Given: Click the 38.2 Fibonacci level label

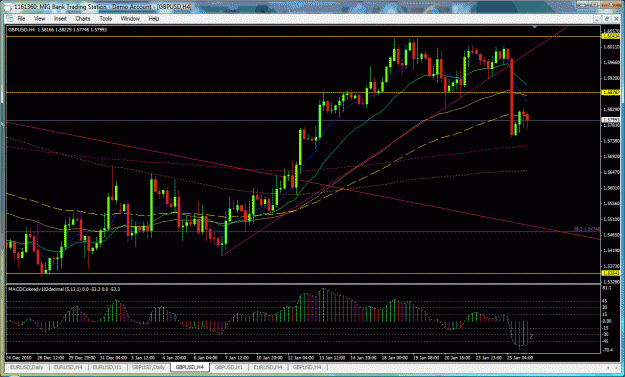Looking at the screenshot, I should pos(587,229).
